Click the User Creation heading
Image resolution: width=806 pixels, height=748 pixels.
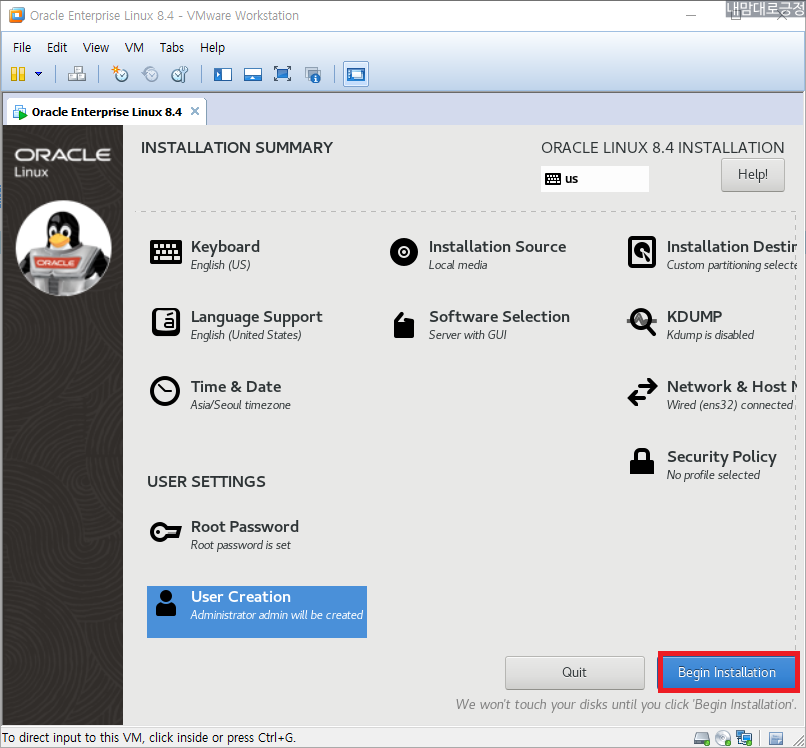click(241, 597)
